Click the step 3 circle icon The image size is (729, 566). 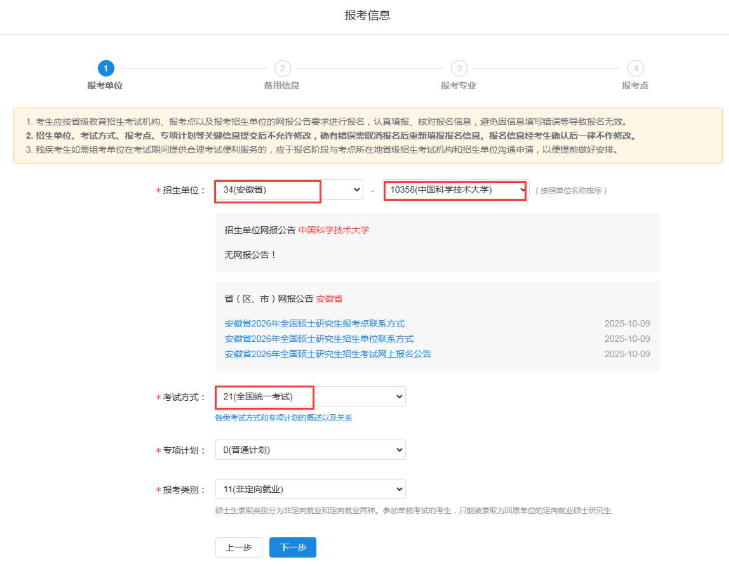pyautogui.click(x=458, y=68)
